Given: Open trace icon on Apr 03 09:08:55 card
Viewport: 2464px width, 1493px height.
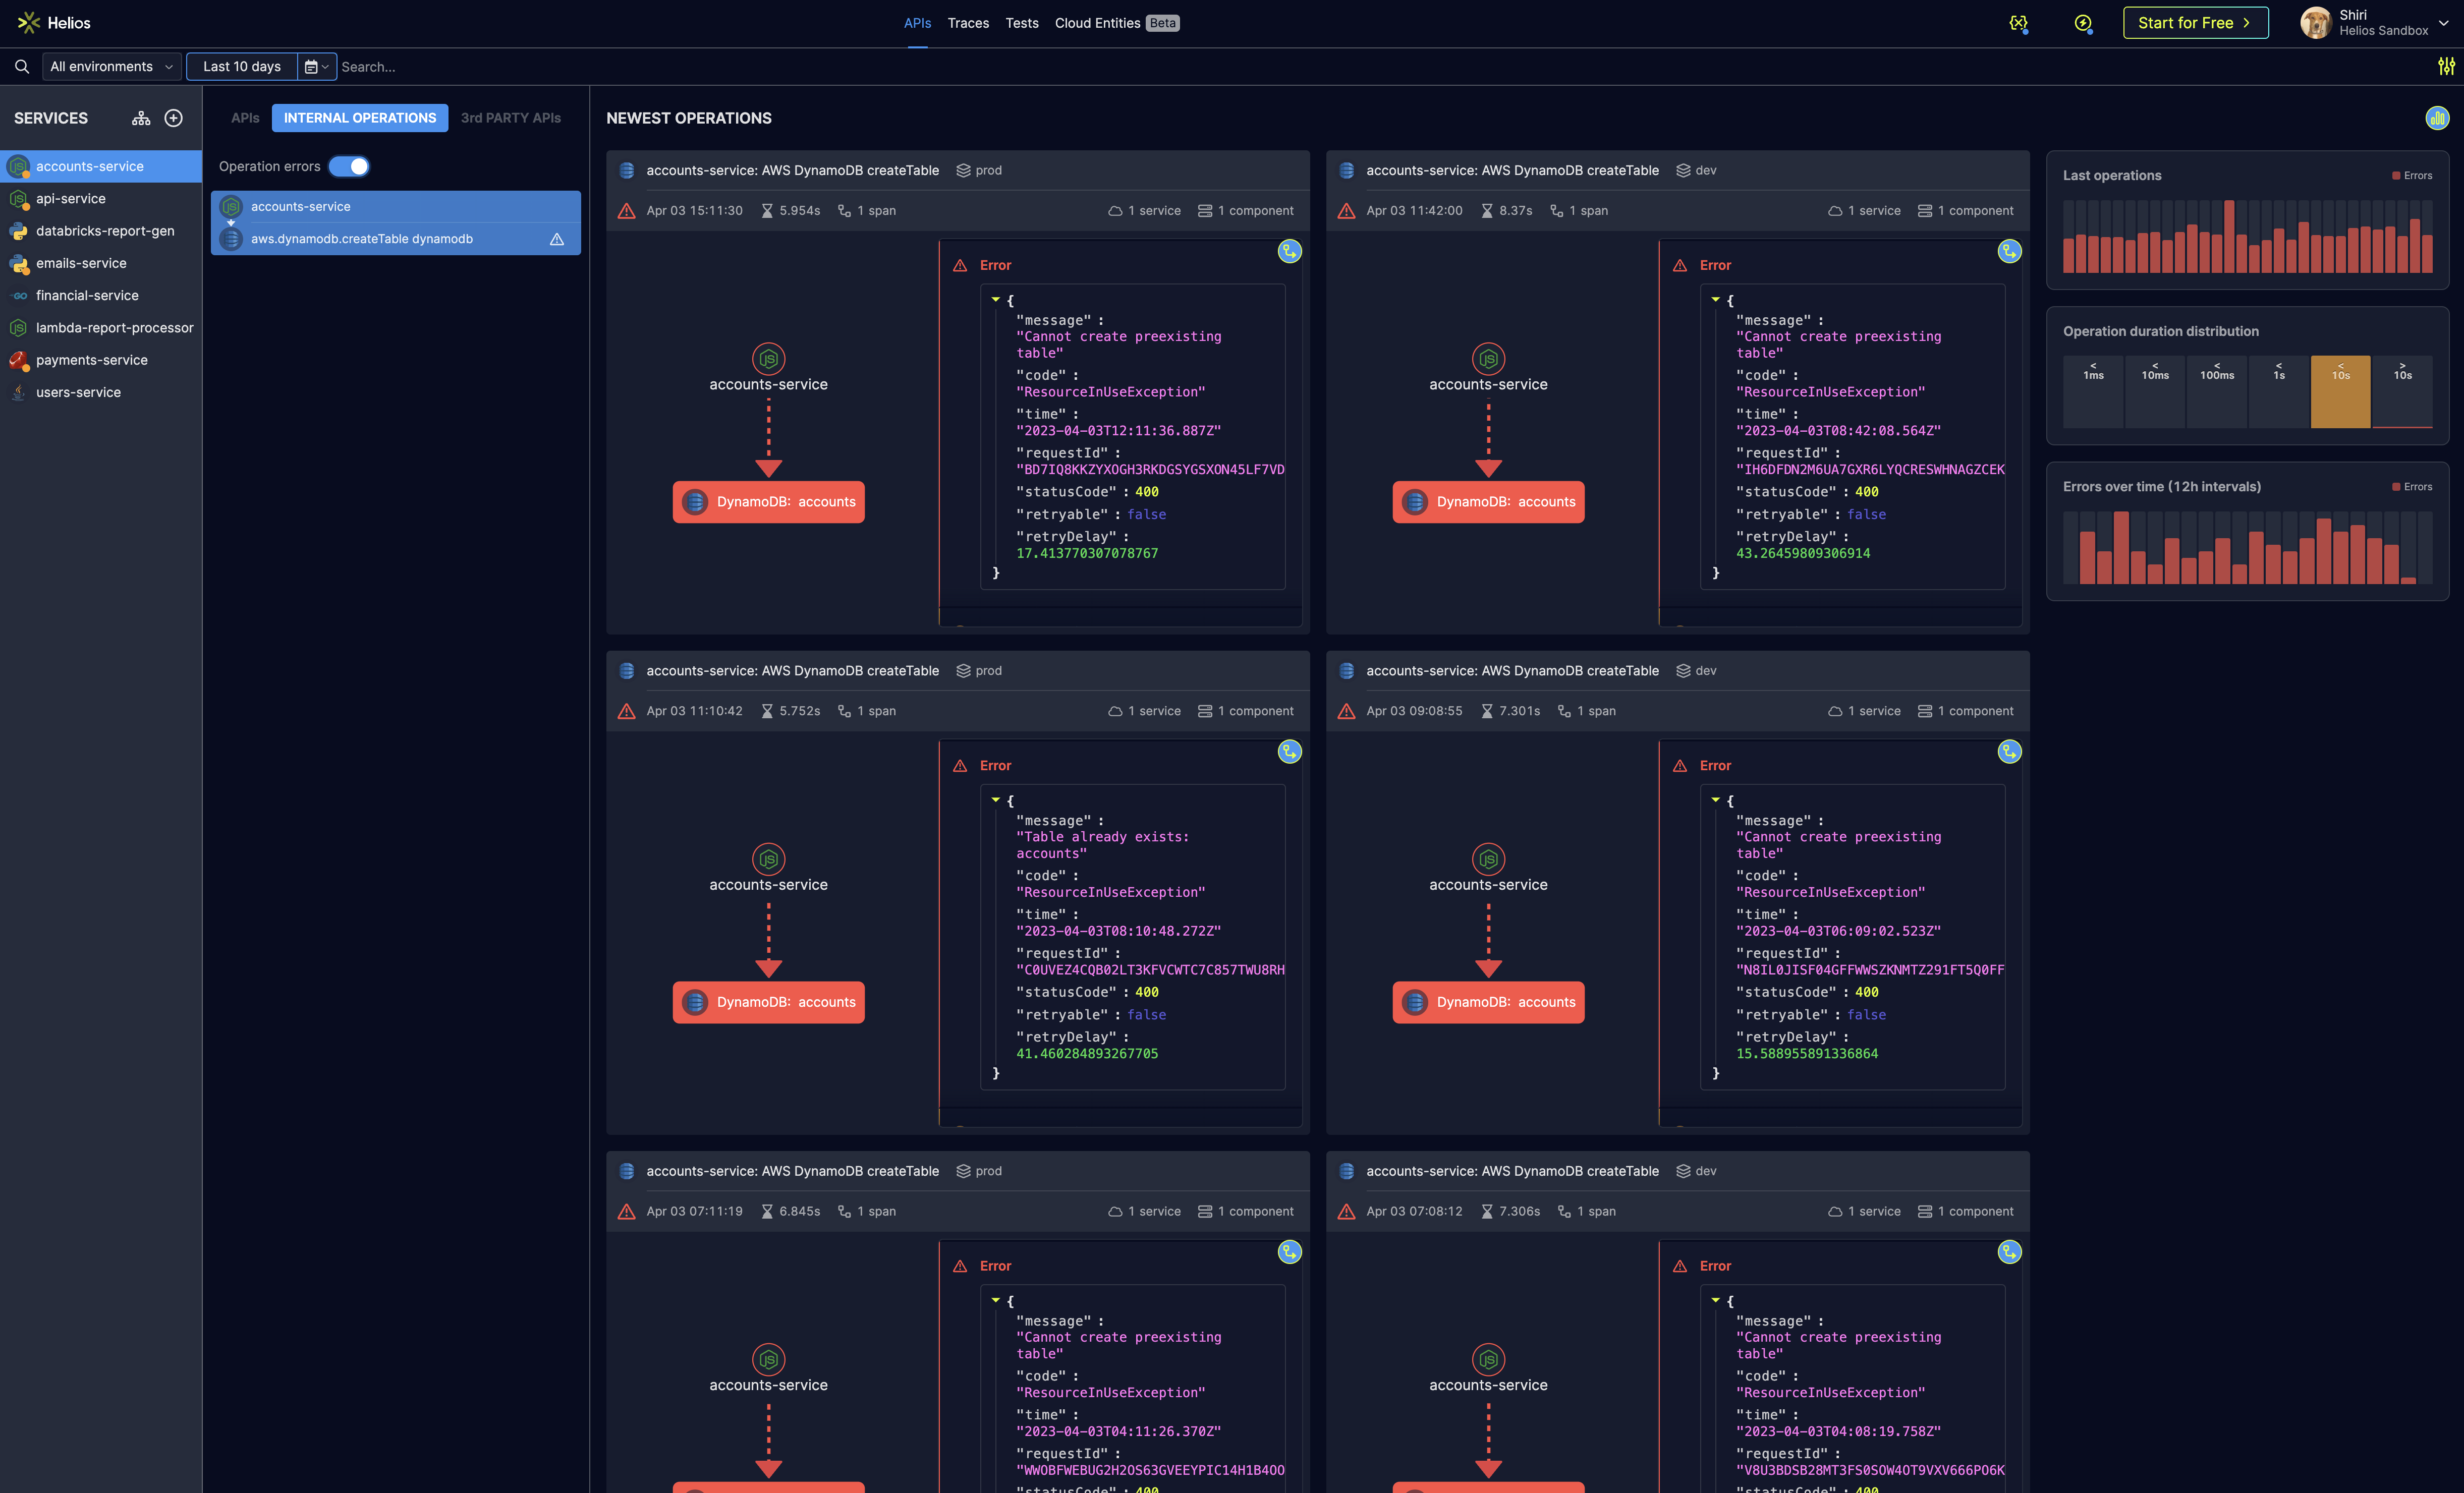Looking at the screenshot, I should point(2009,751).
